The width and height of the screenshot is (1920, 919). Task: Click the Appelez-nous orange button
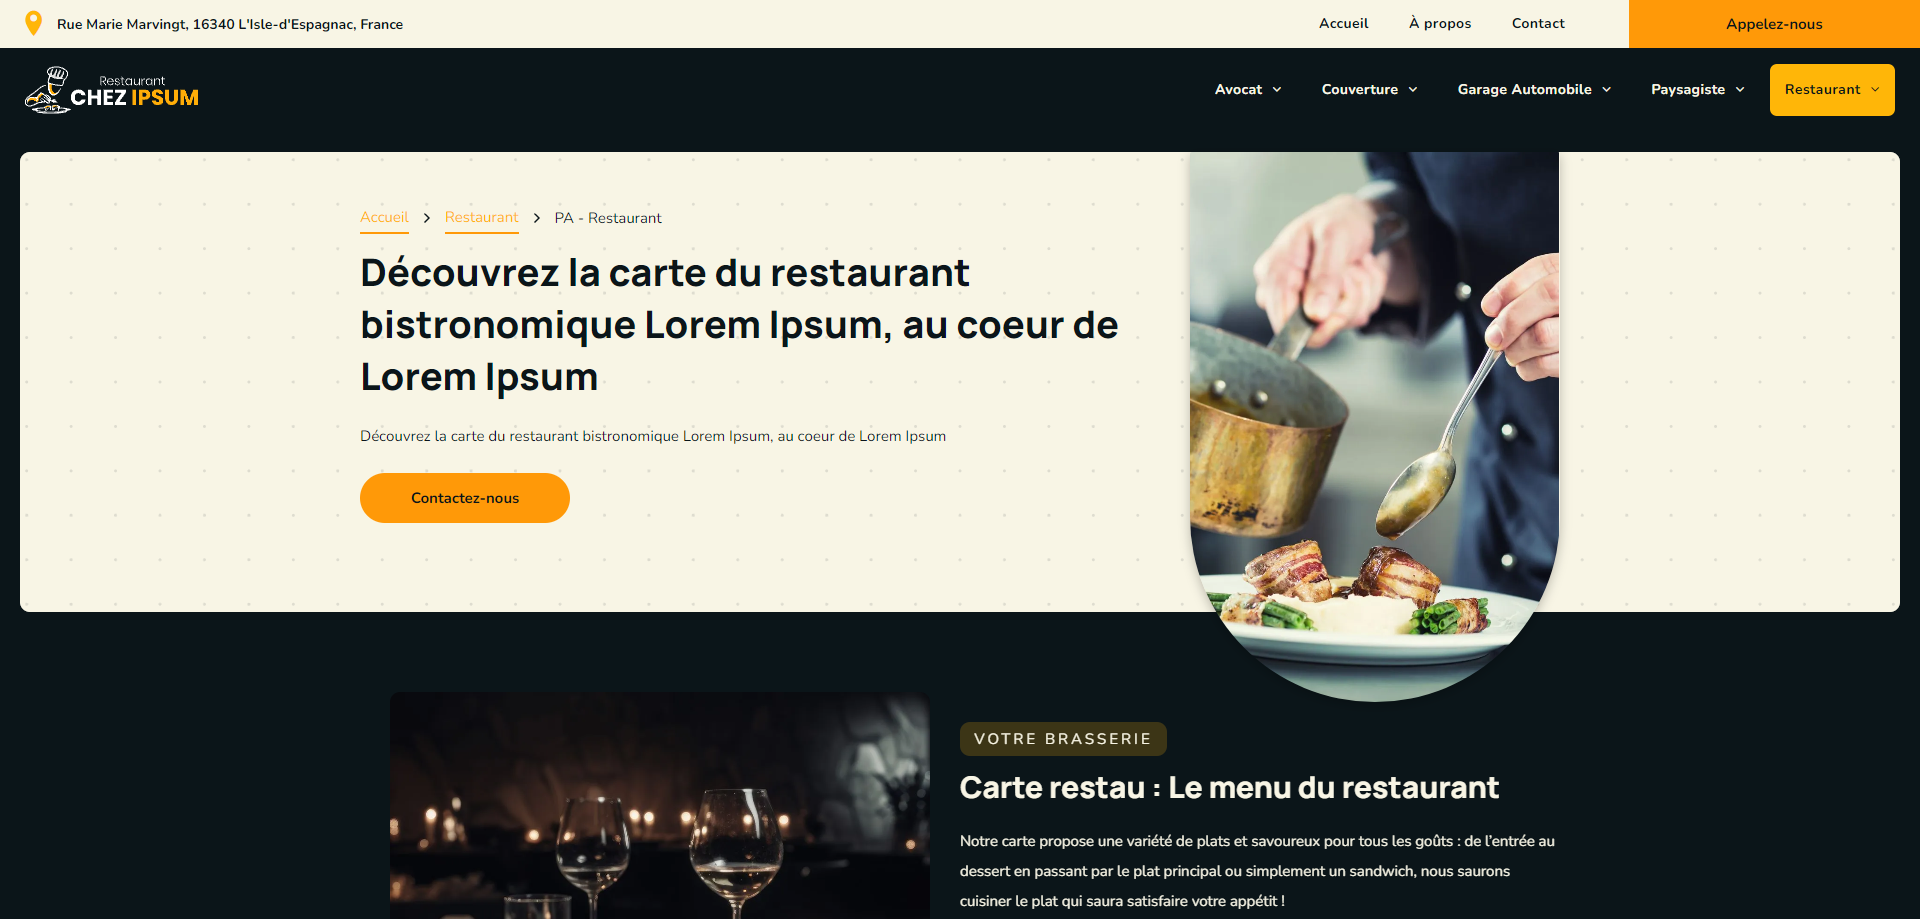click(1774, 24)
